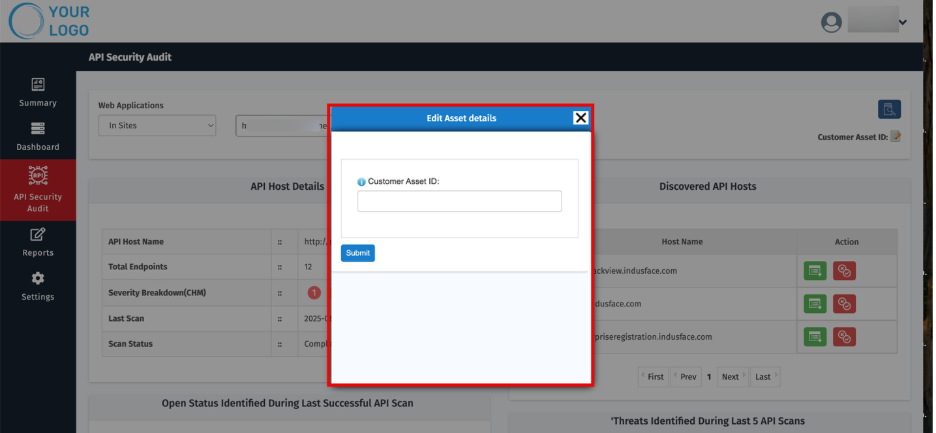Click the API Host Details heading
This screenshot has height=433, width=936.
pos(287,186)
